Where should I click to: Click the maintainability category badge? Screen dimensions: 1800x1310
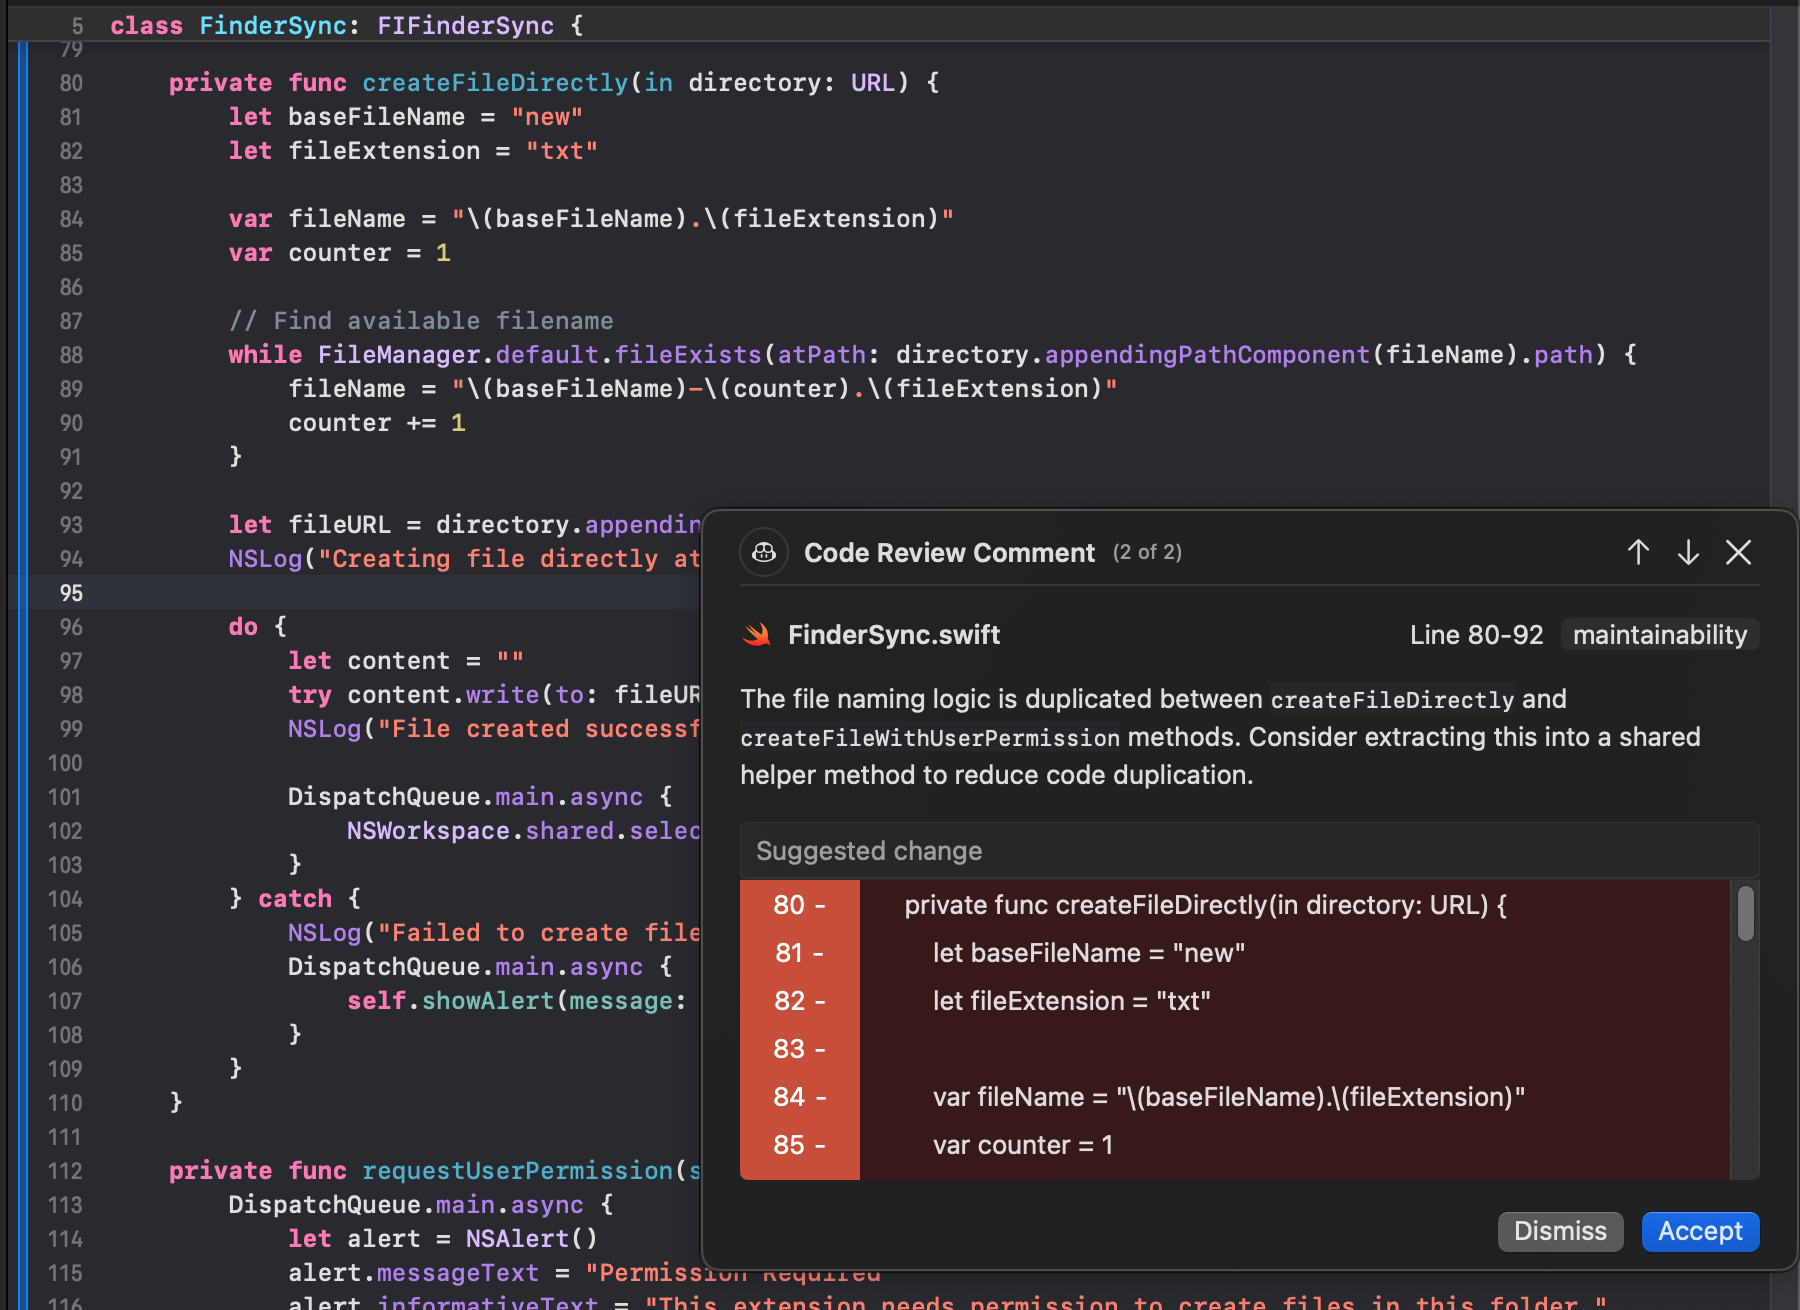[x=1659, y=634]
